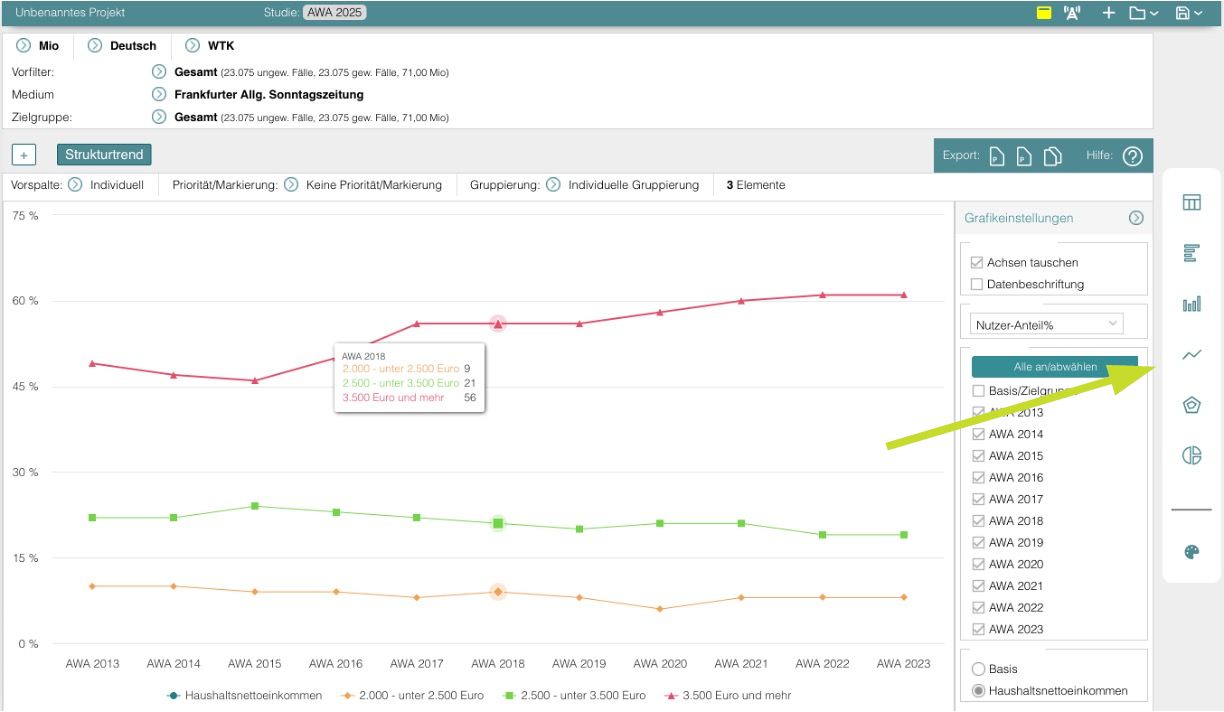The height and width of the screenshot is (712, 1224).
Task: Click the Alle an/abwählen button
Action: tap(1054, 367)
